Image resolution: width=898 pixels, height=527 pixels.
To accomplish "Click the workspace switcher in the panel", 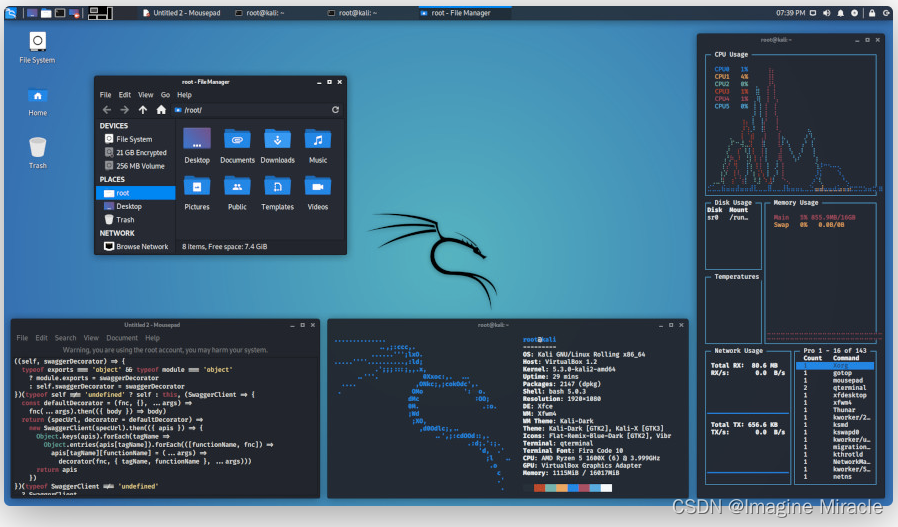I will [x=100, y=13].
